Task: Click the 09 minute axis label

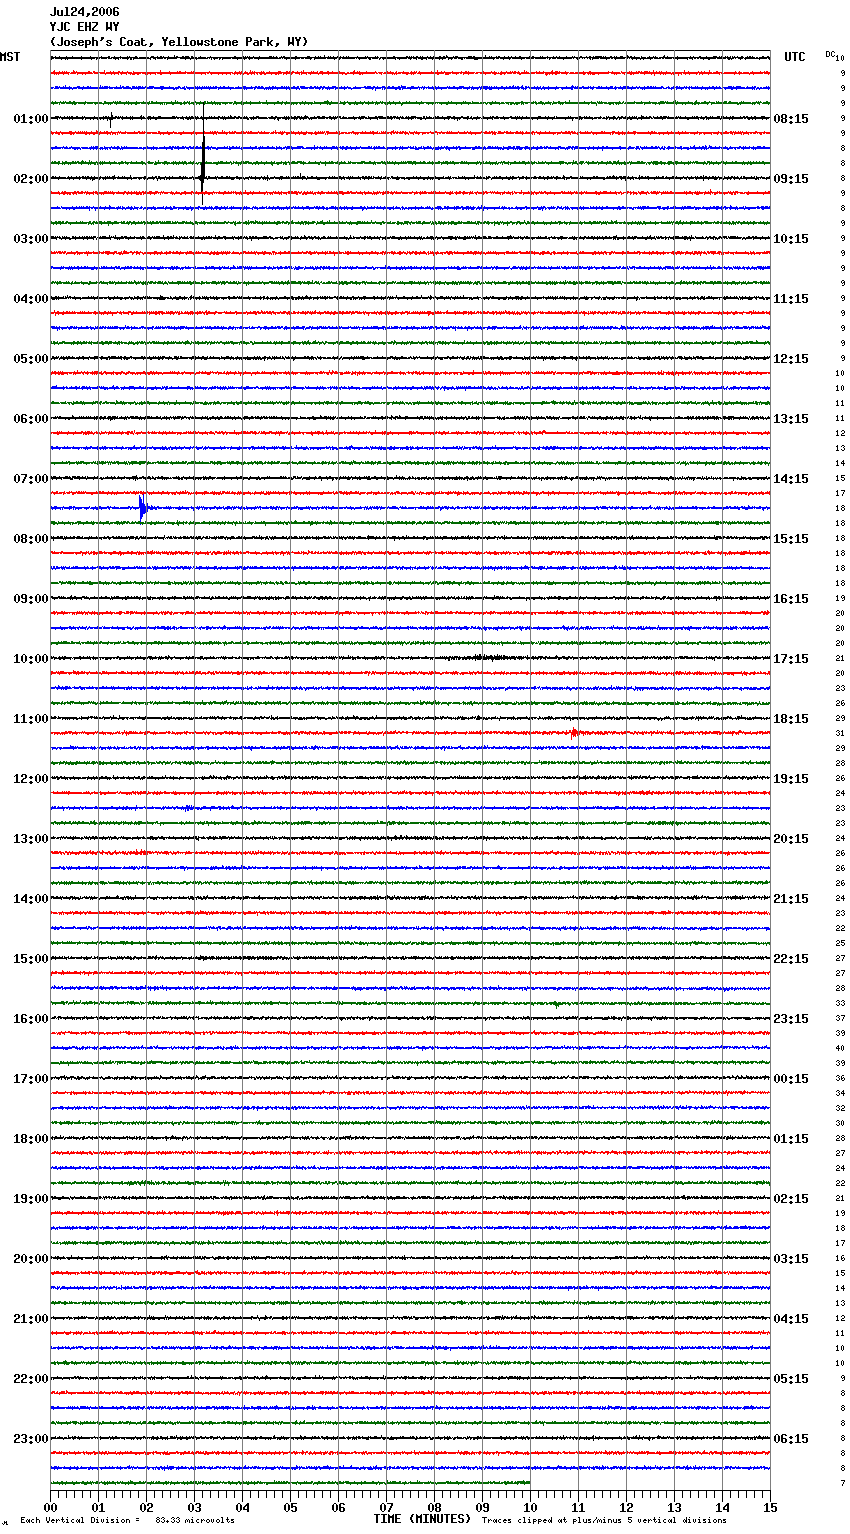Action: coord(482,1508)
